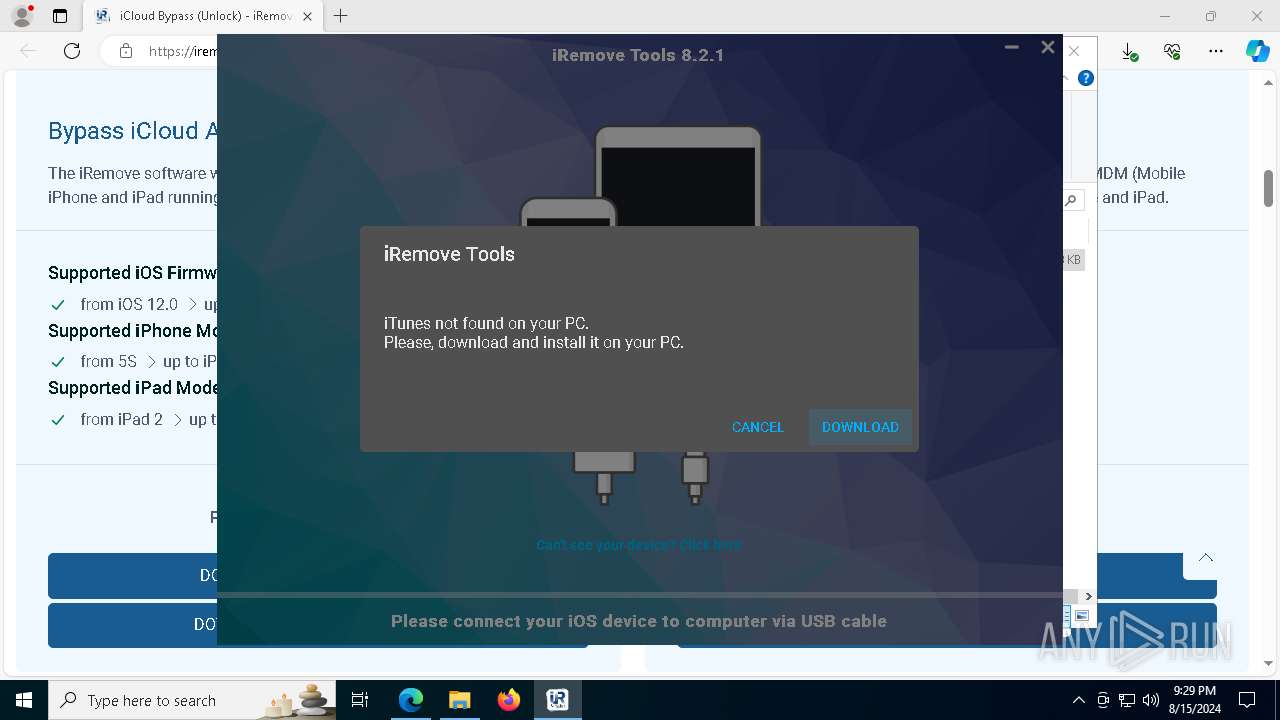Switch to large thumbnails view icon
1280x720 pixels.
(x=1082, y=616)
